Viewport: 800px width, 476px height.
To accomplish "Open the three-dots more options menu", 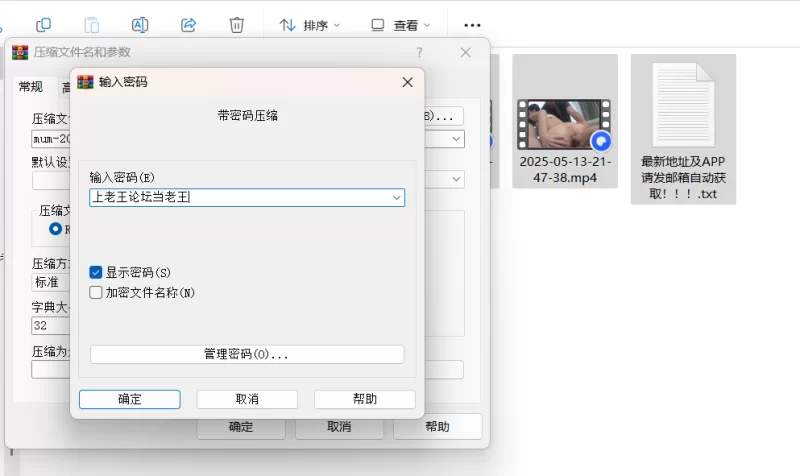I will pos(472,25).
